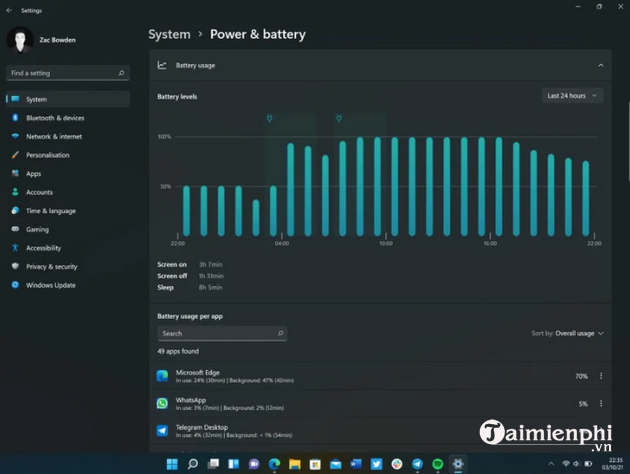Click the Telegram Desktop app icon
Image resolution: width=630 pixels, height=474 pixels.
coord(162,431)
